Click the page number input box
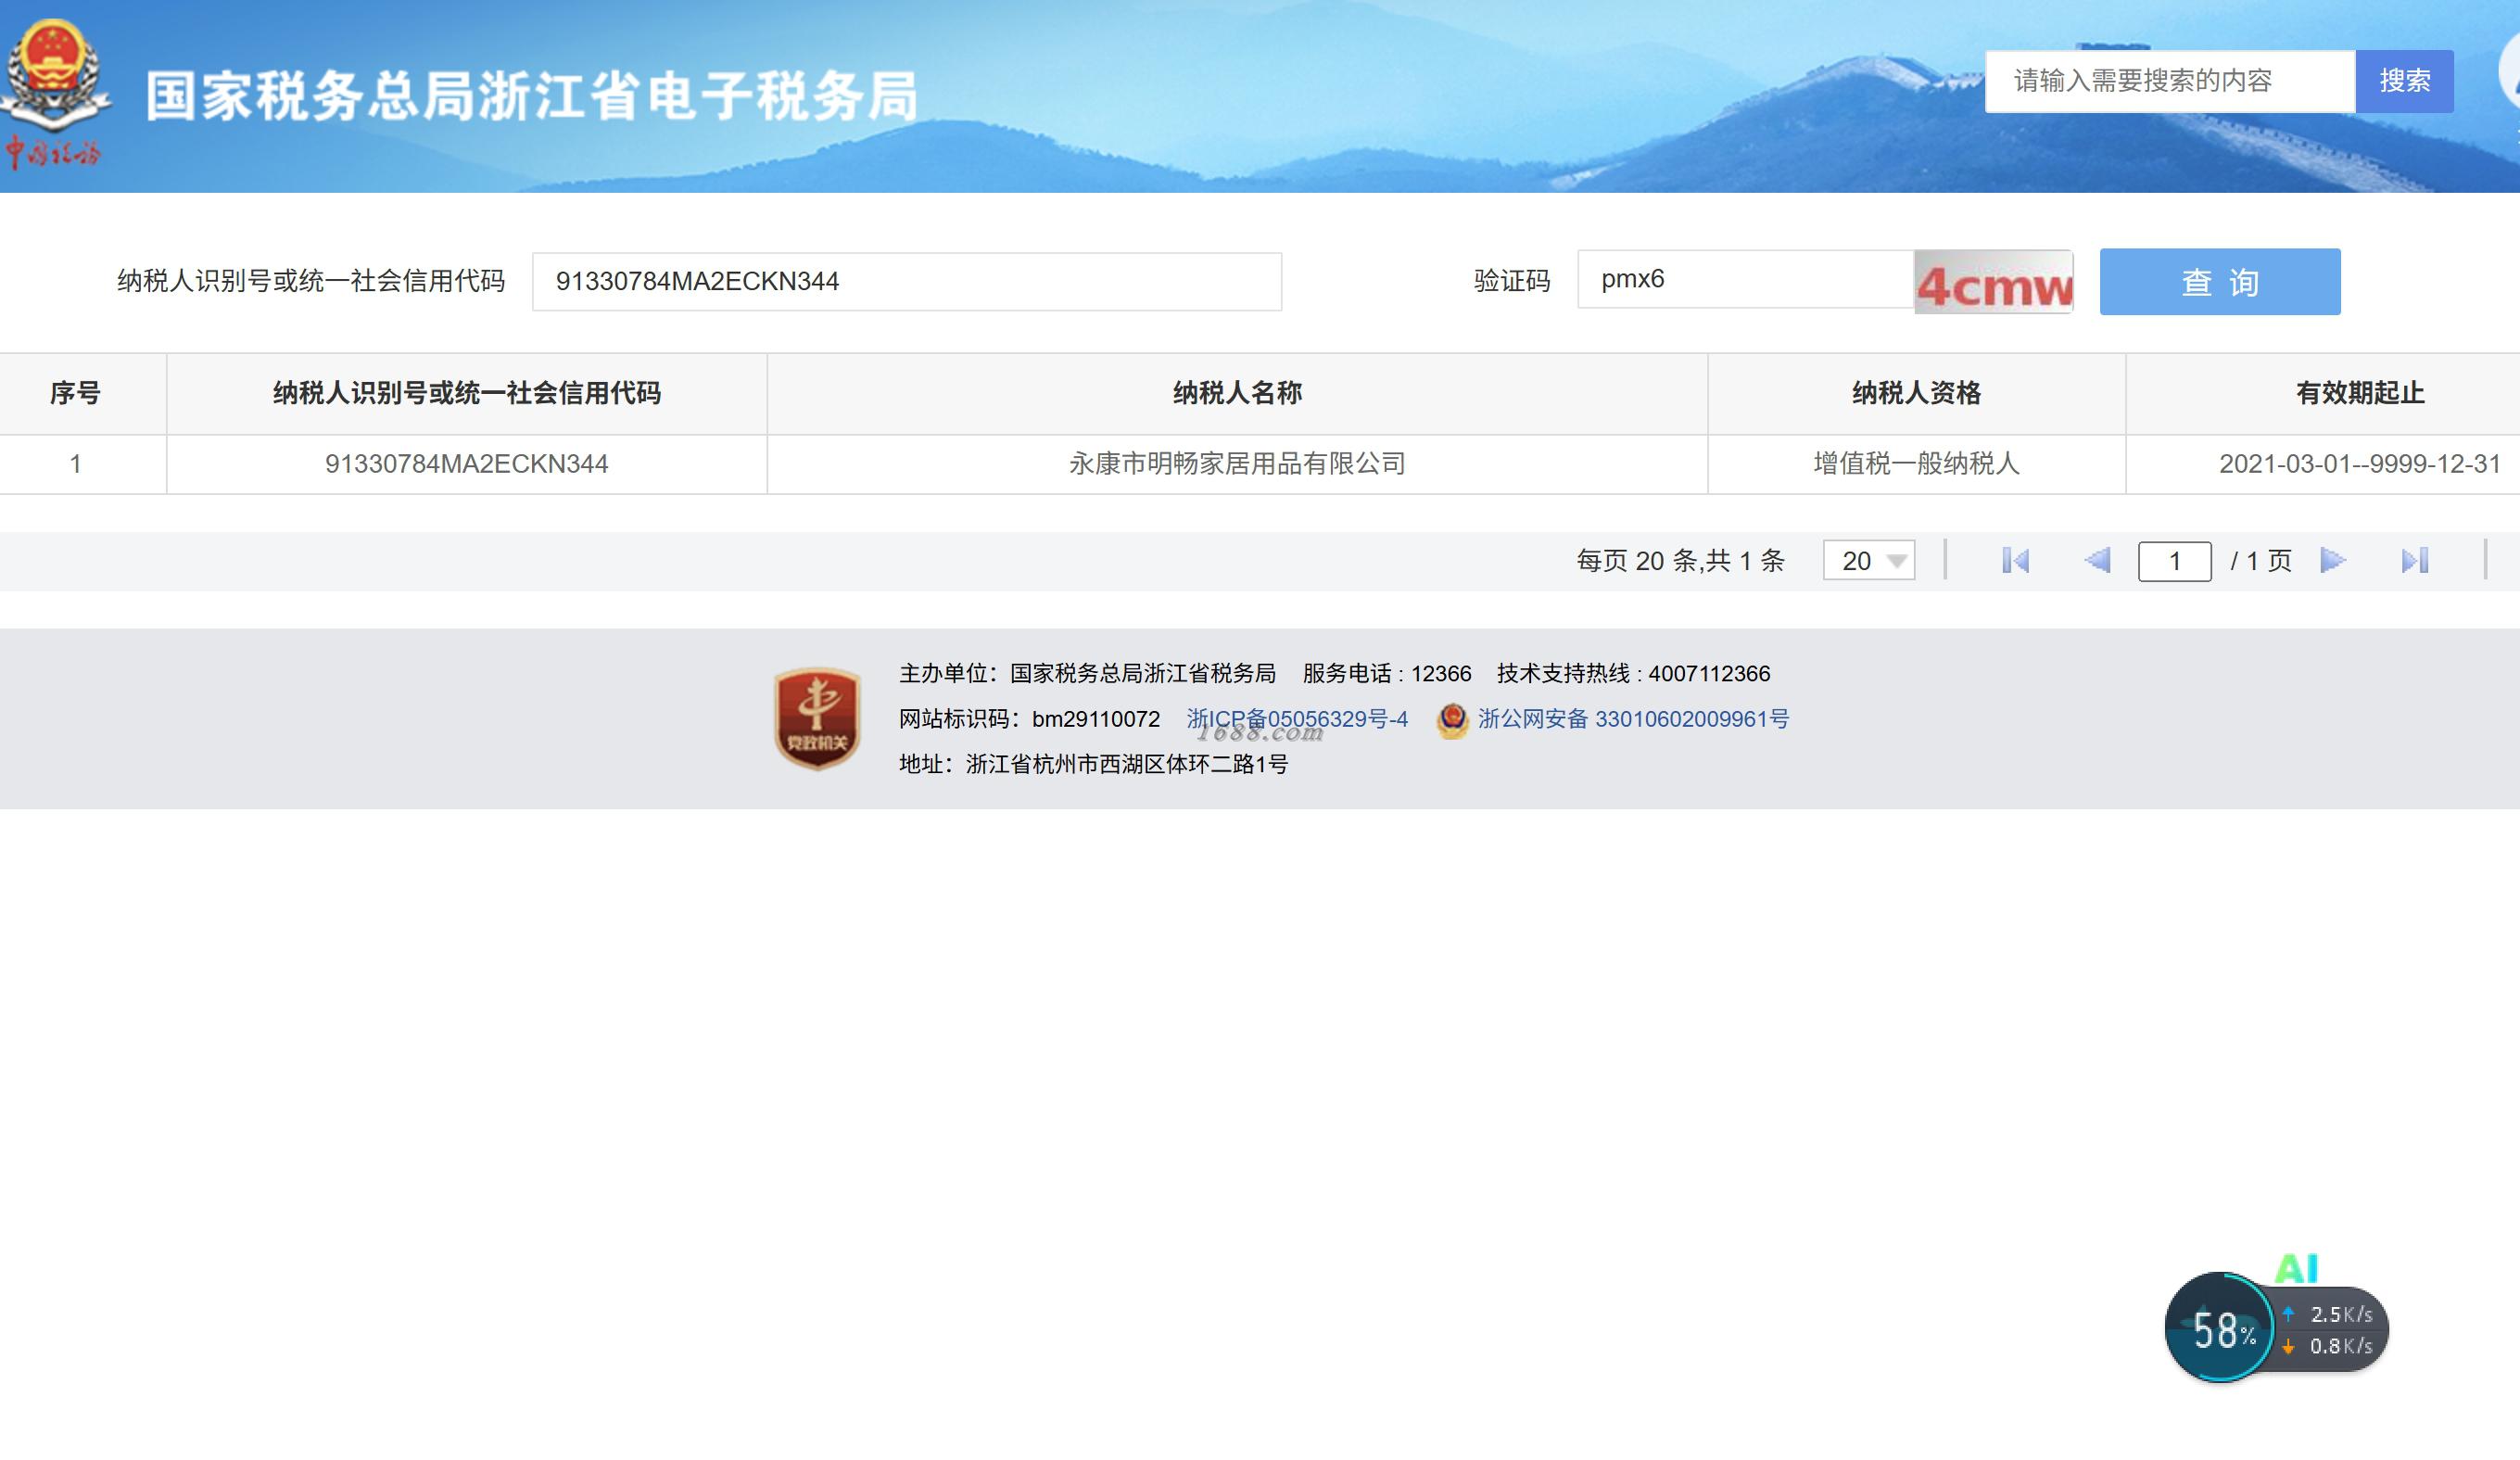Image resolution: width=2520 pixels, height=1460 pixels. 2174,561
